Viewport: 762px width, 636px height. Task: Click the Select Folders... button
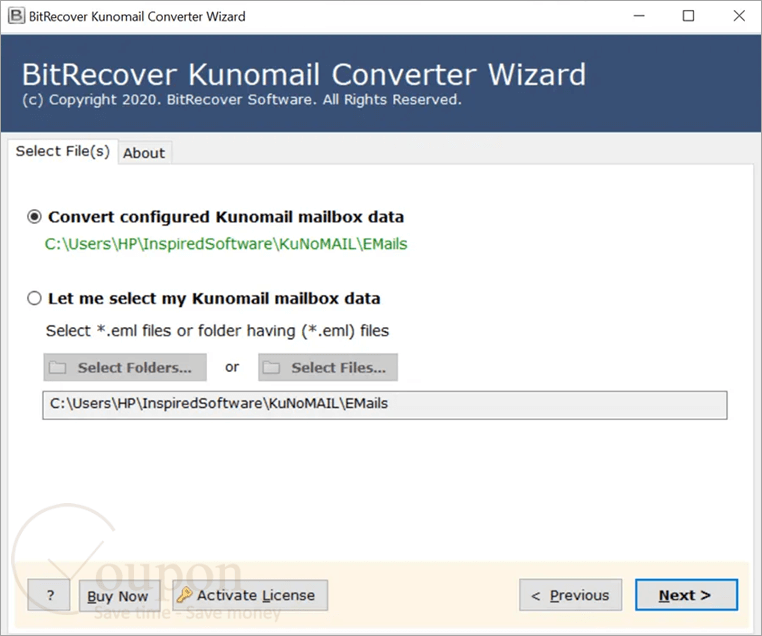click(125, 367)
